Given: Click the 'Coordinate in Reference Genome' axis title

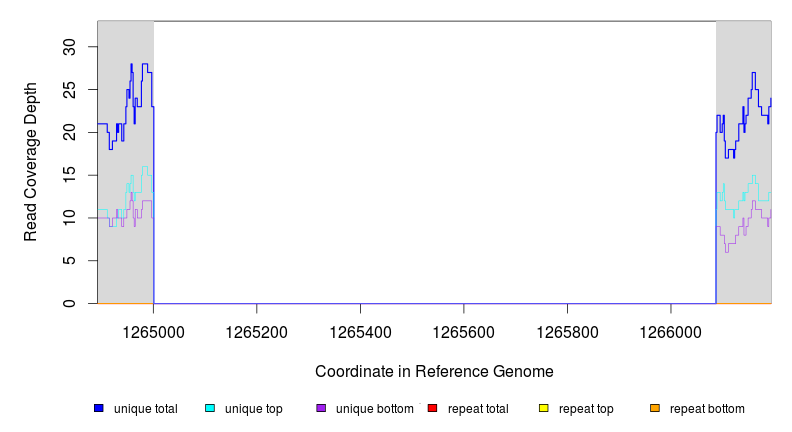Looking at the screenshot, I should point(434,371).
